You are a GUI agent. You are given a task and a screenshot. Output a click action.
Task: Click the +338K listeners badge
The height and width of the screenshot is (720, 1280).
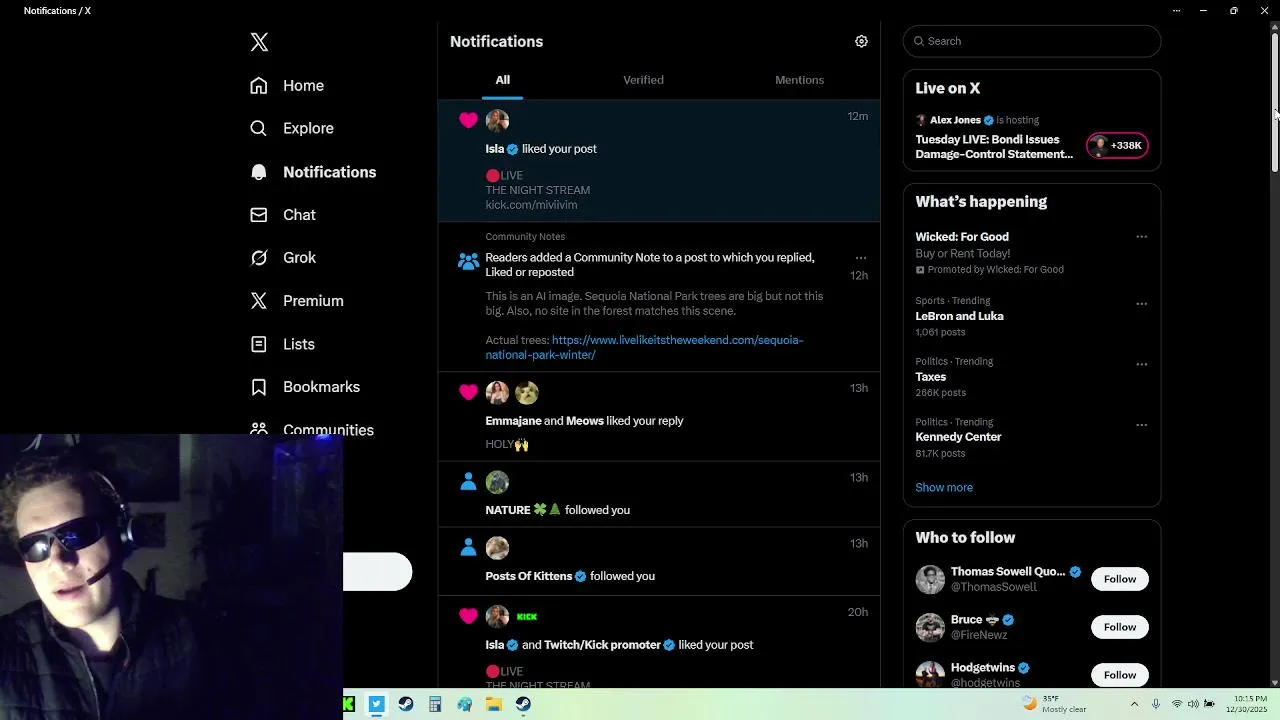pos(1117,145)
